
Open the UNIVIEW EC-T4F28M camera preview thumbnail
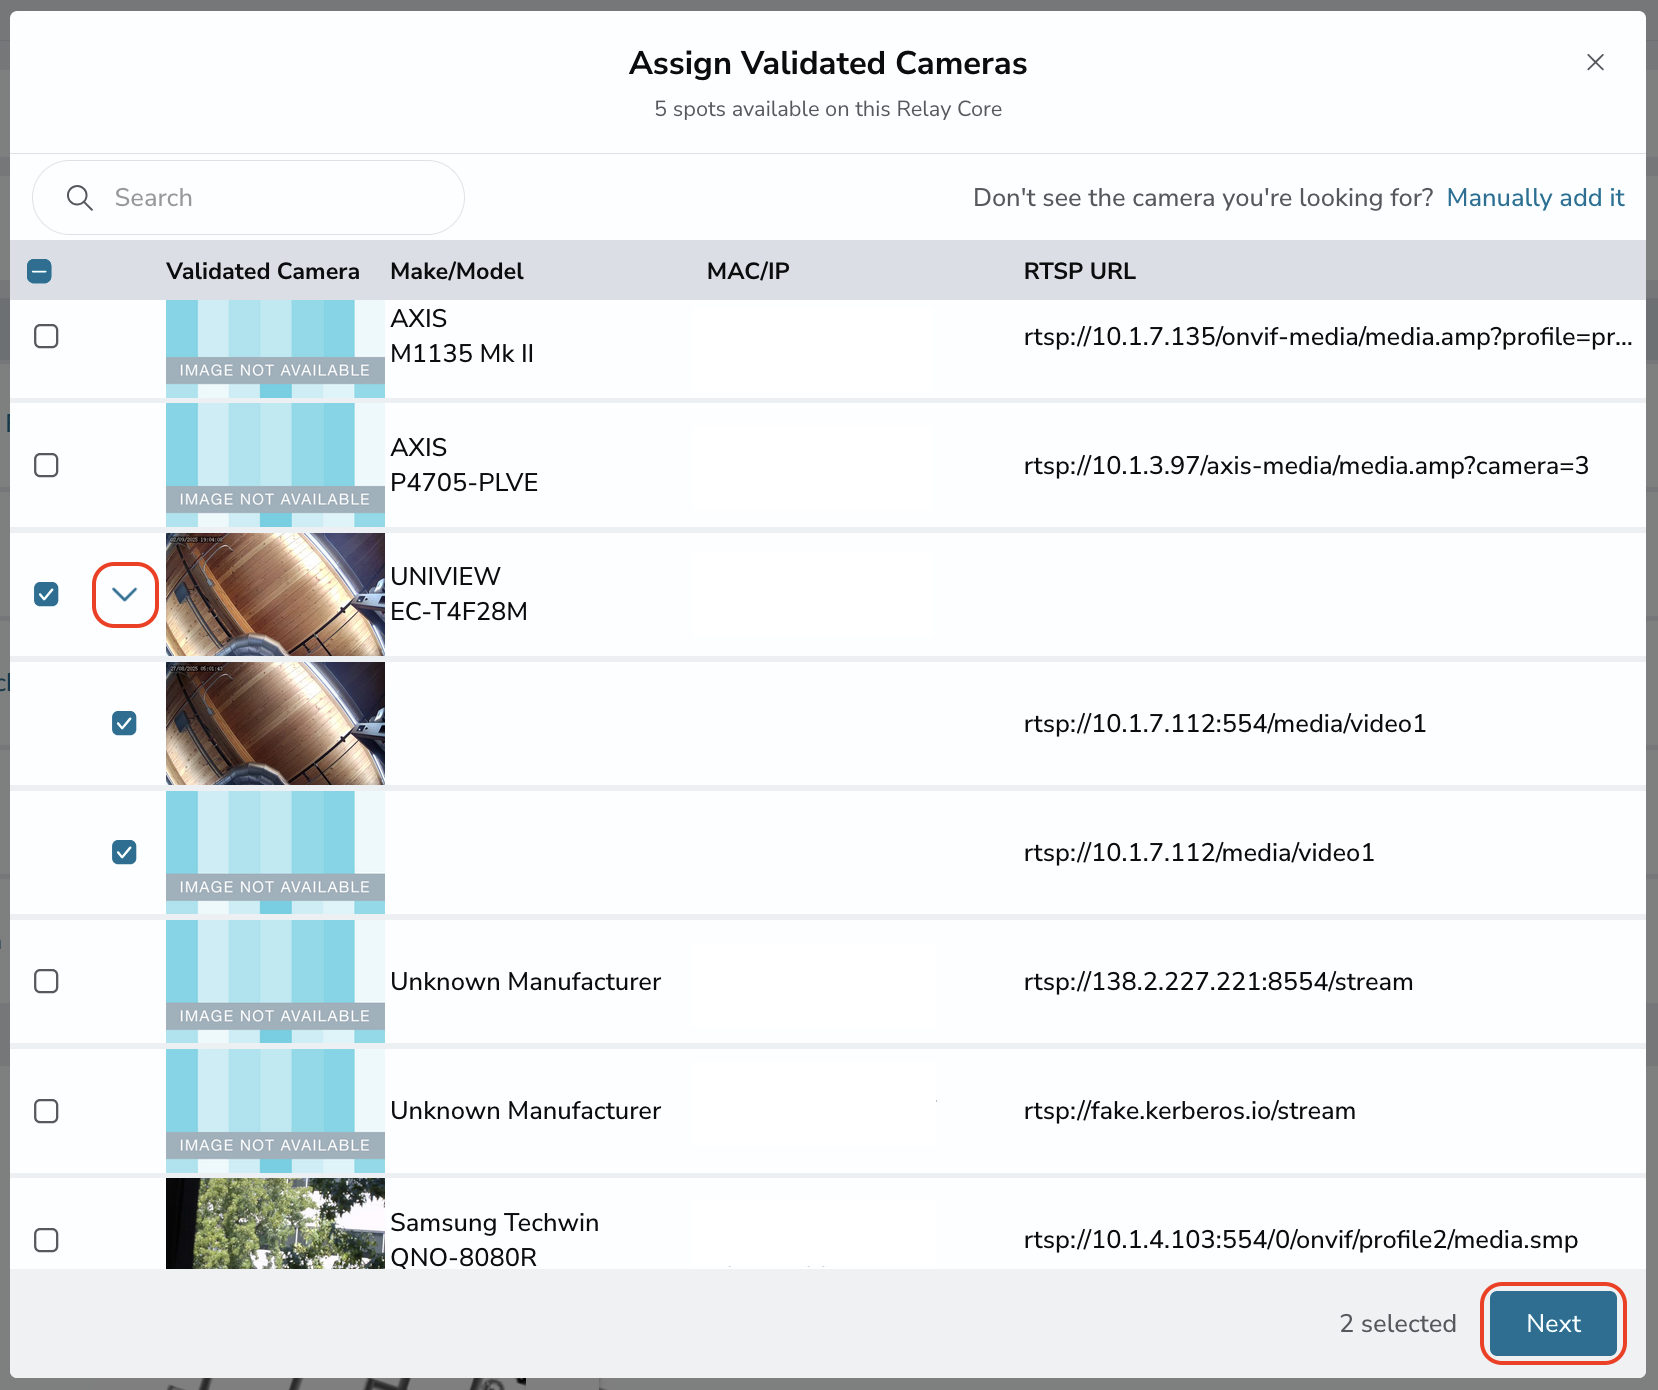click(x=275, y=594)
